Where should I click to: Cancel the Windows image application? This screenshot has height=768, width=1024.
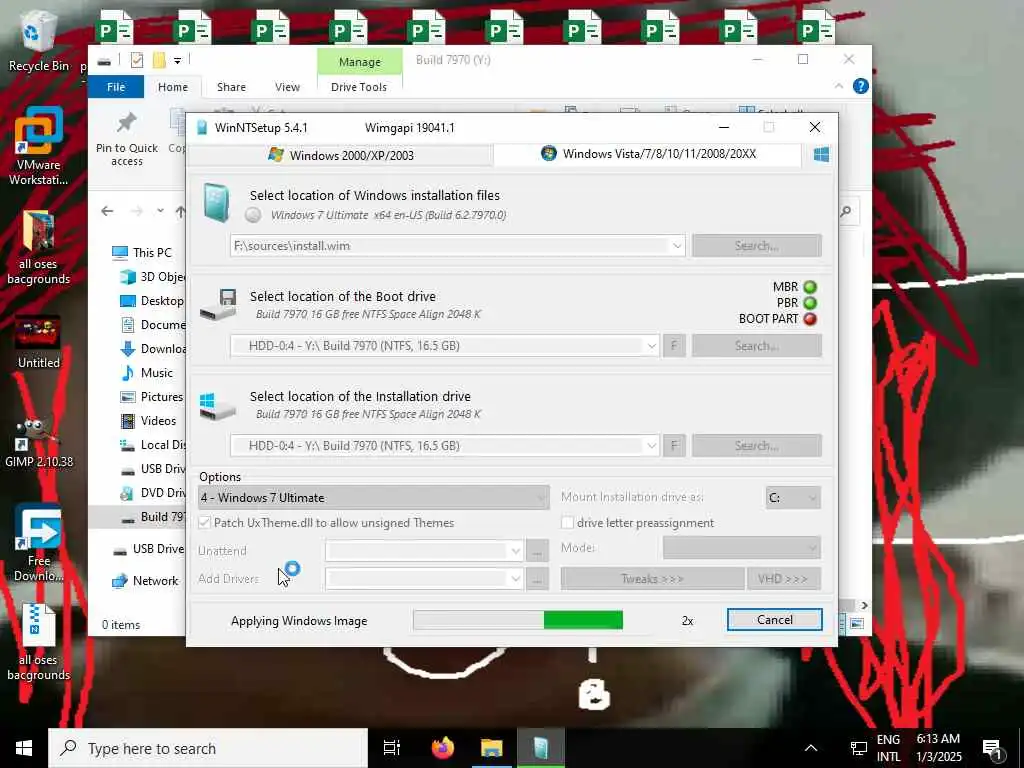(775, 620)
